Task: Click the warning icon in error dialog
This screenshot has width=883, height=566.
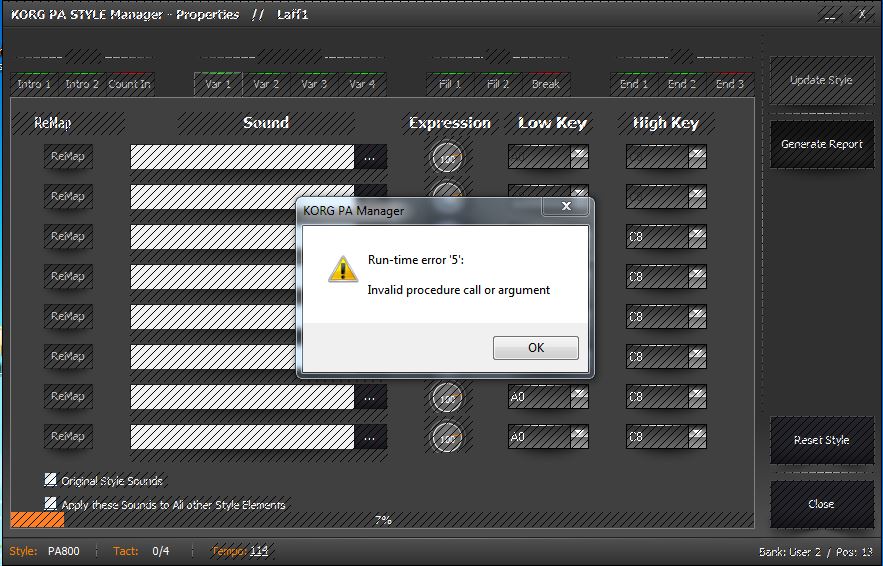Action: (x=342, y=269)
